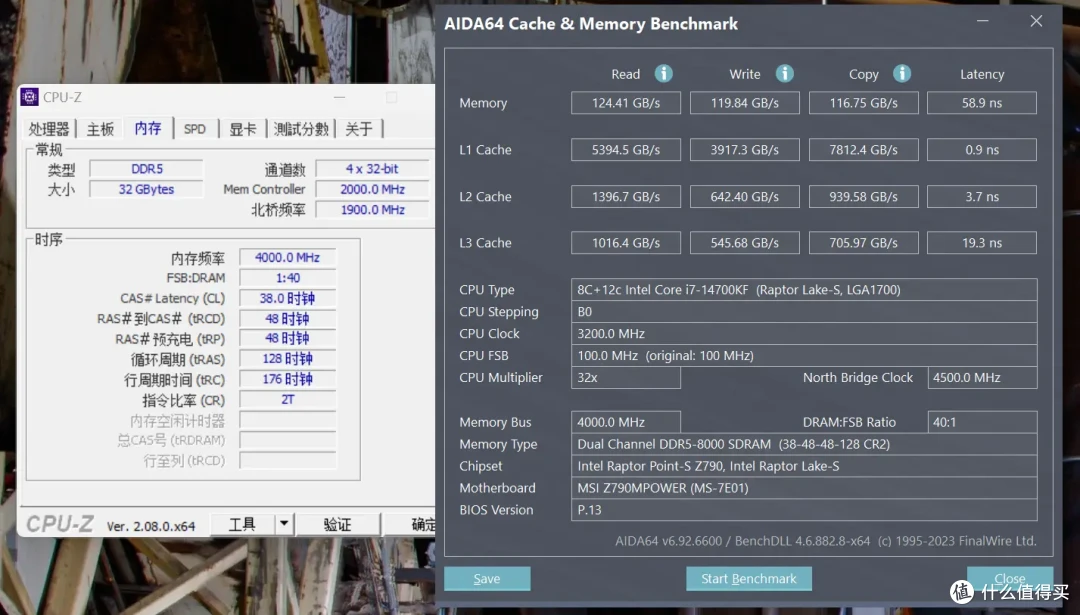Click the L1 Cache Write value 3917.3 GB/s
The image size is (1080, 615).
[x=745, y=149]
